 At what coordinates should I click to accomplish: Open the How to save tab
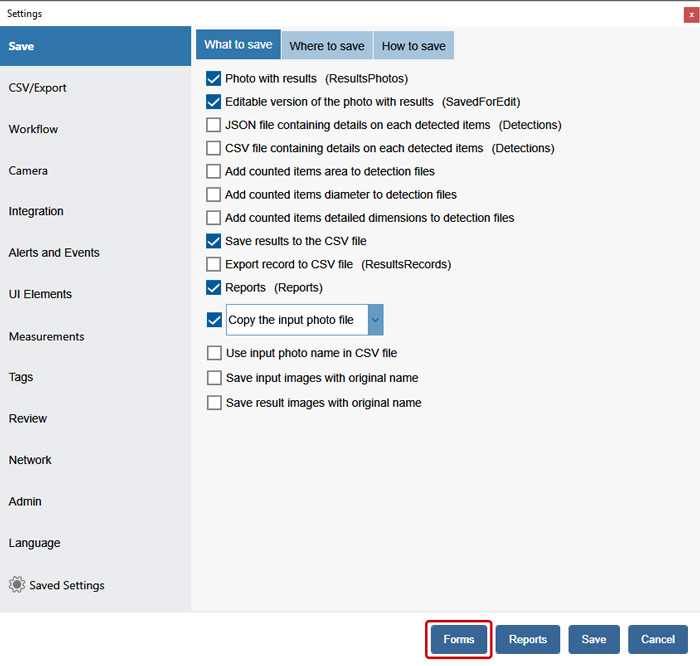click(413, 46)
